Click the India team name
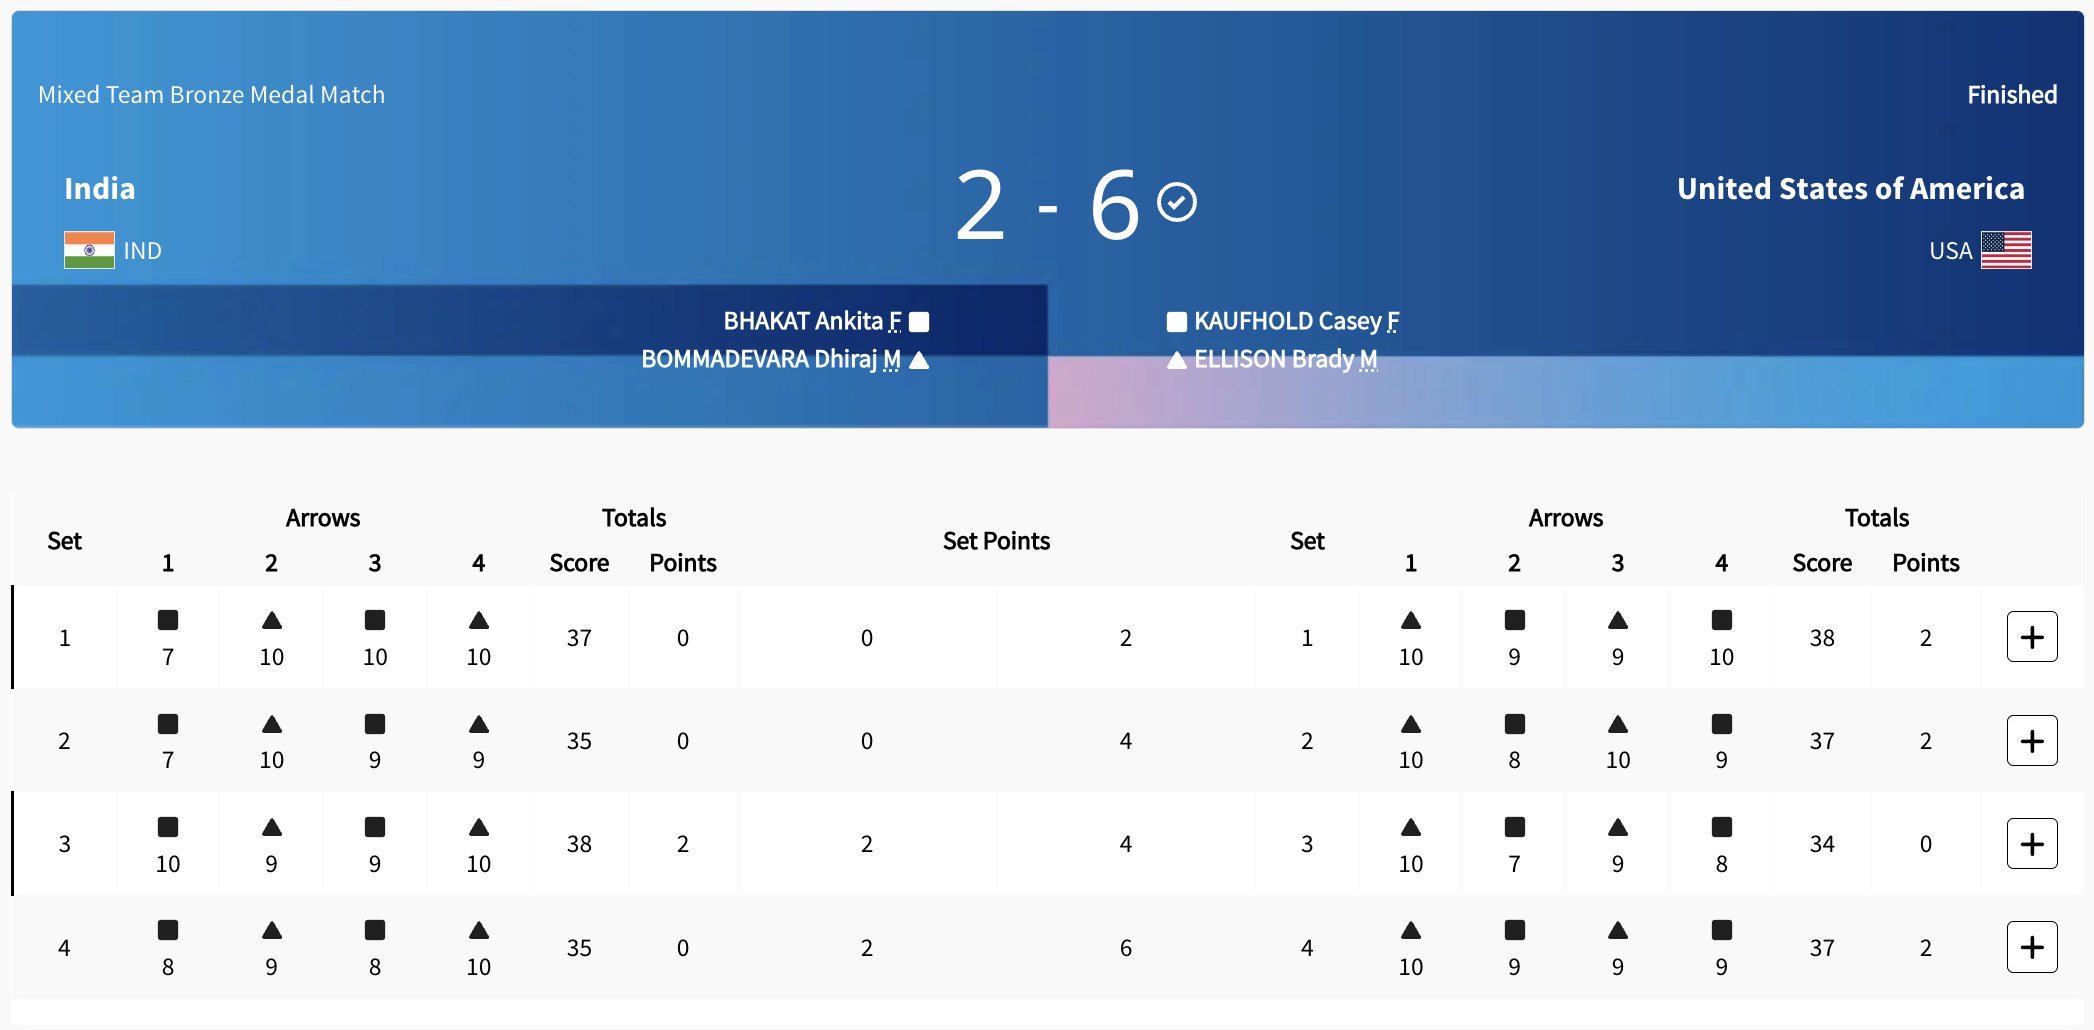This screenshot has width=2094, height=1030. click(100, 189)
